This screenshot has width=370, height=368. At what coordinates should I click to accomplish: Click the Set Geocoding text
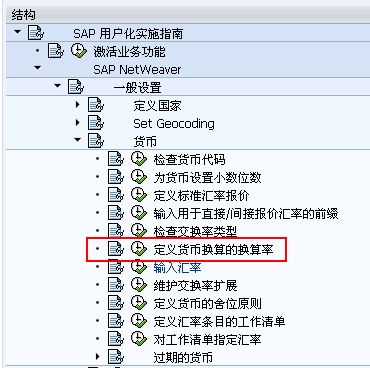[174, 124]
